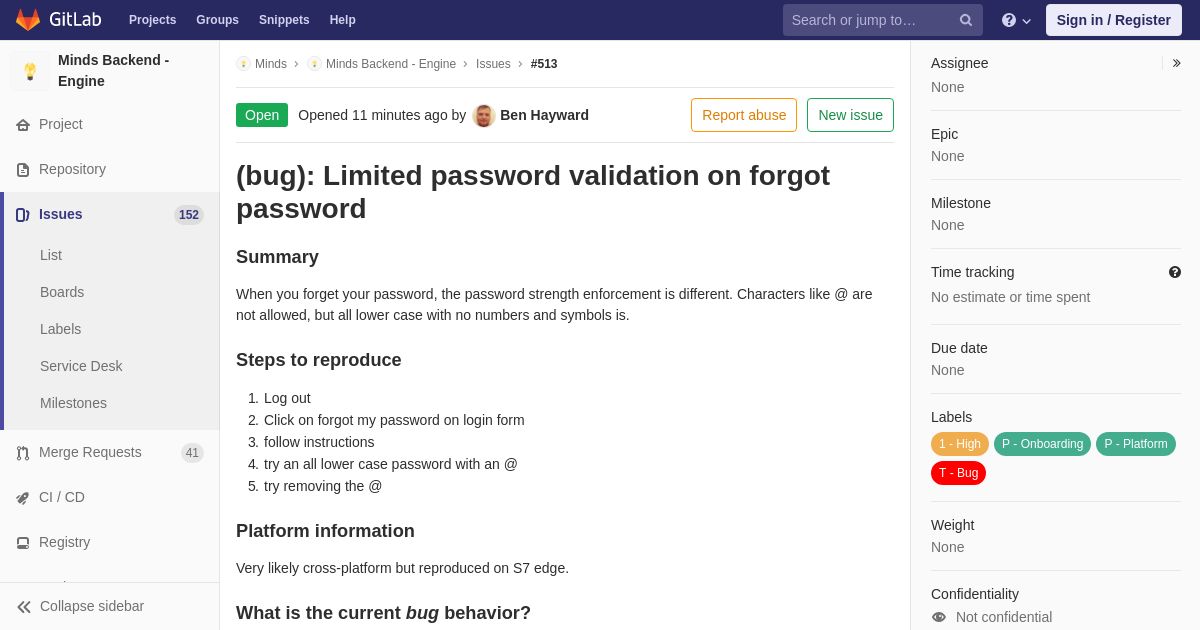Select Boards under Issues

tap(62, 292)
